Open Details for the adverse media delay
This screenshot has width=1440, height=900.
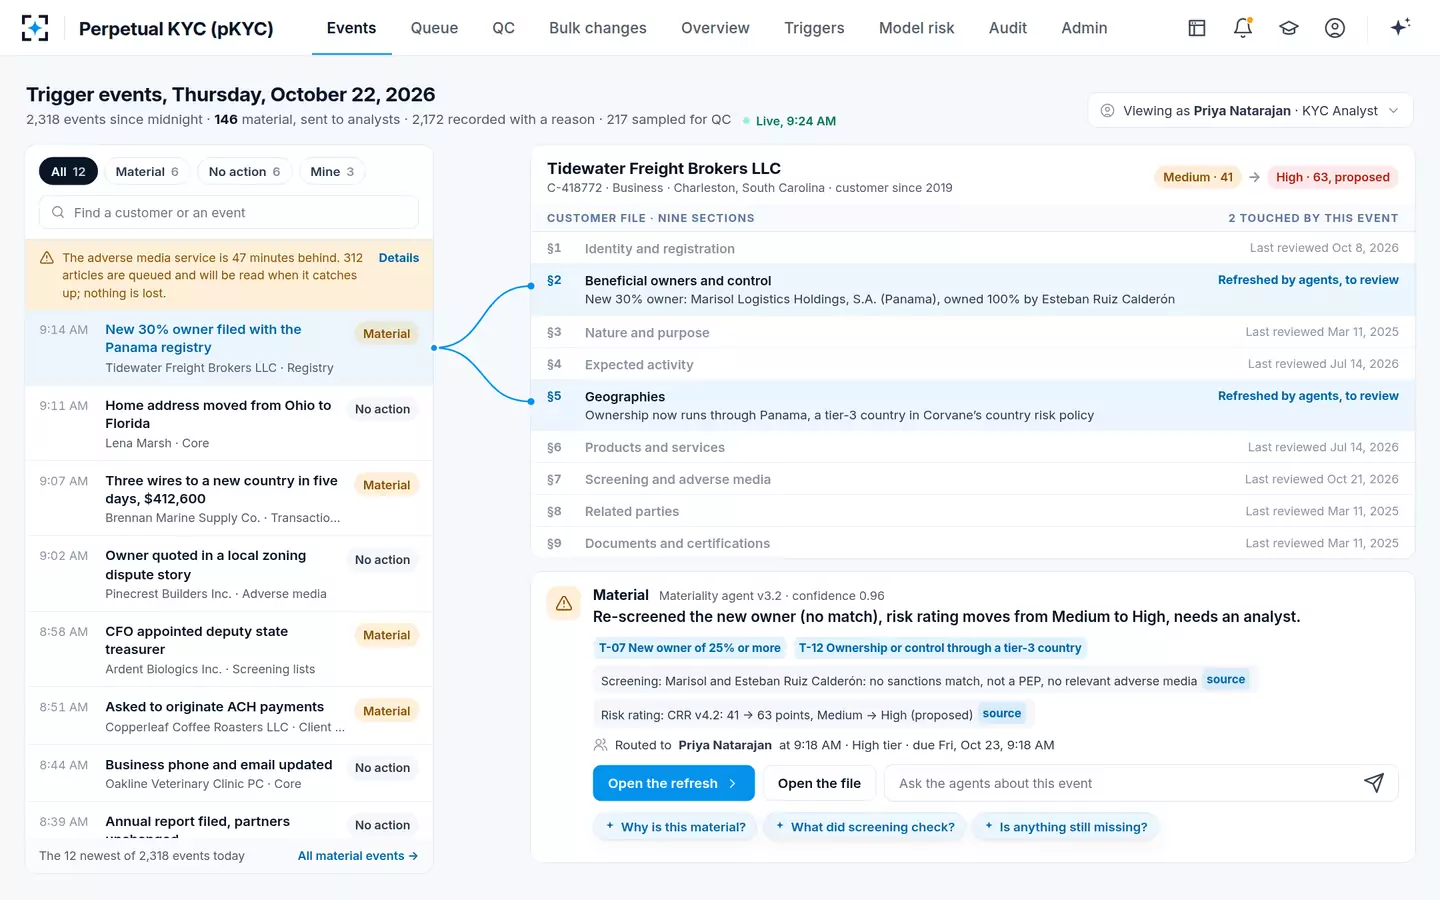click(x=399, y=258)
